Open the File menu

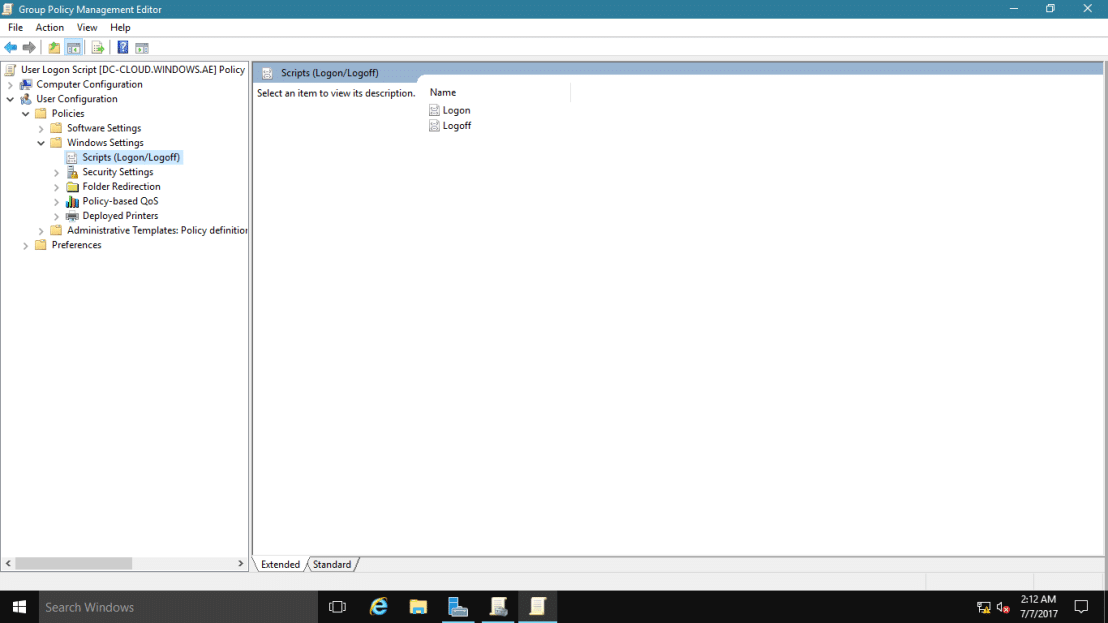coord(16,28)
